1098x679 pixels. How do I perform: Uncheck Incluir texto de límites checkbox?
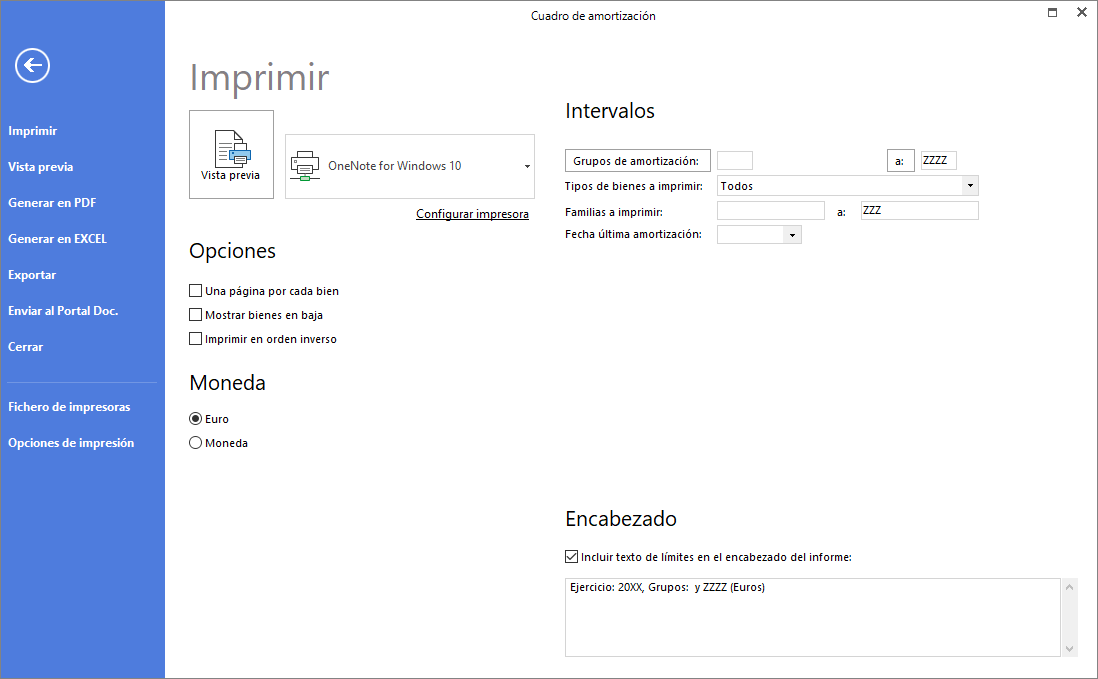[x=571, y=556]
